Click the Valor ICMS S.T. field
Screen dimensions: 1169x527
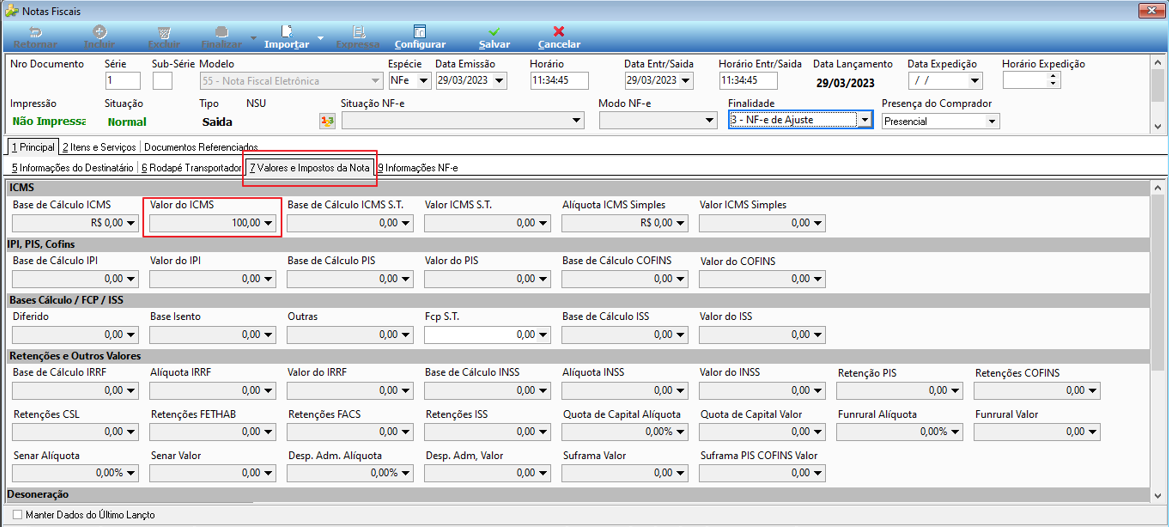pyautogui.click(x=487, y=222)
